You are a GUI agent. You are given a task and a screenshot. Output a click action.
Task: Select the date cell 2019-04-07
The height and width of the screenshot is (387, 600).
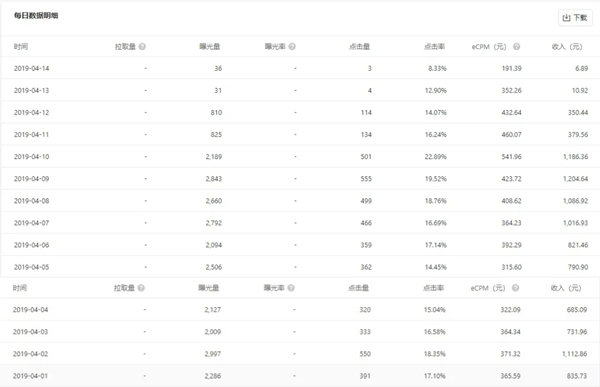pos(31,223)
